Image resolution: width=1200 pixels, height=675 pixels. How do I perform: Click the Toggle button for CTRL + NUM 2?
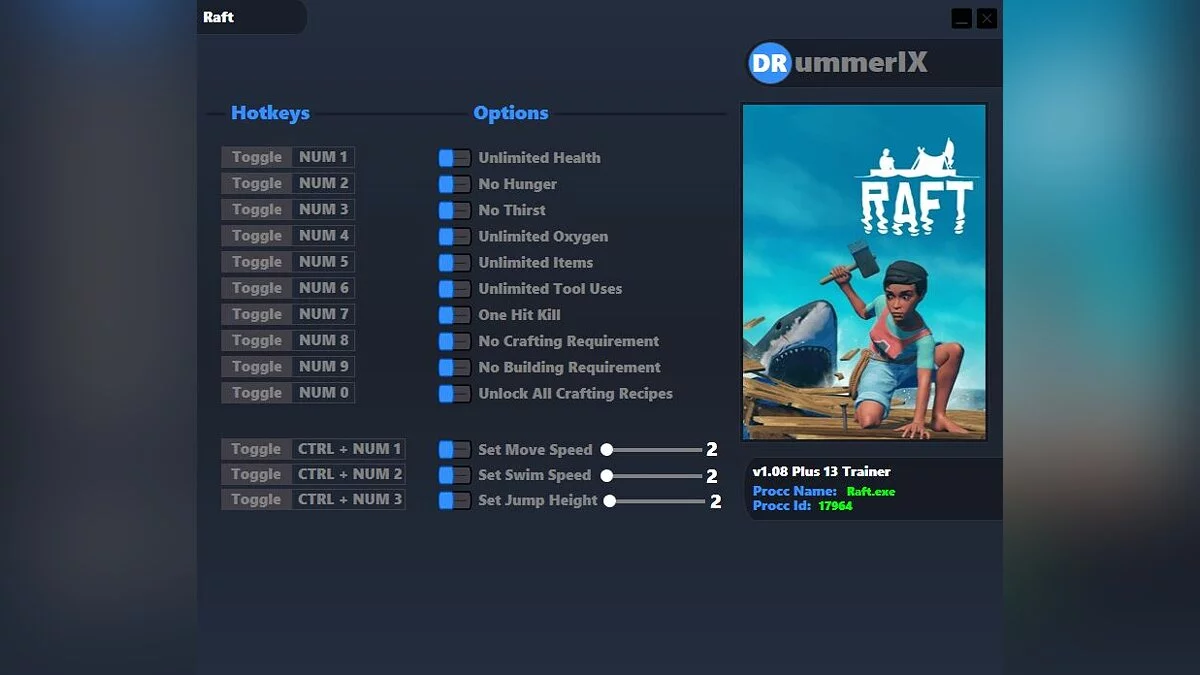click(x=255, y=474)
